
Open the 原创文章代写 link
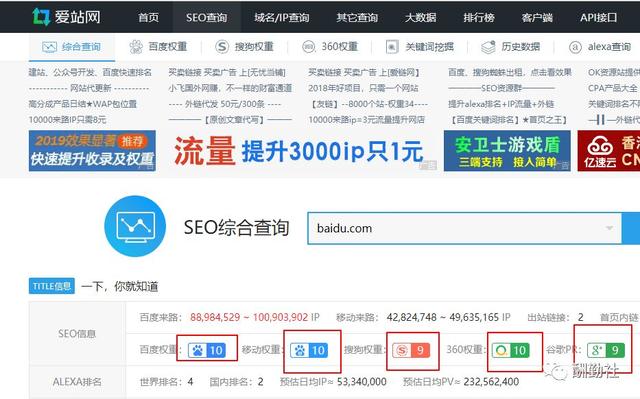point(230,120)
